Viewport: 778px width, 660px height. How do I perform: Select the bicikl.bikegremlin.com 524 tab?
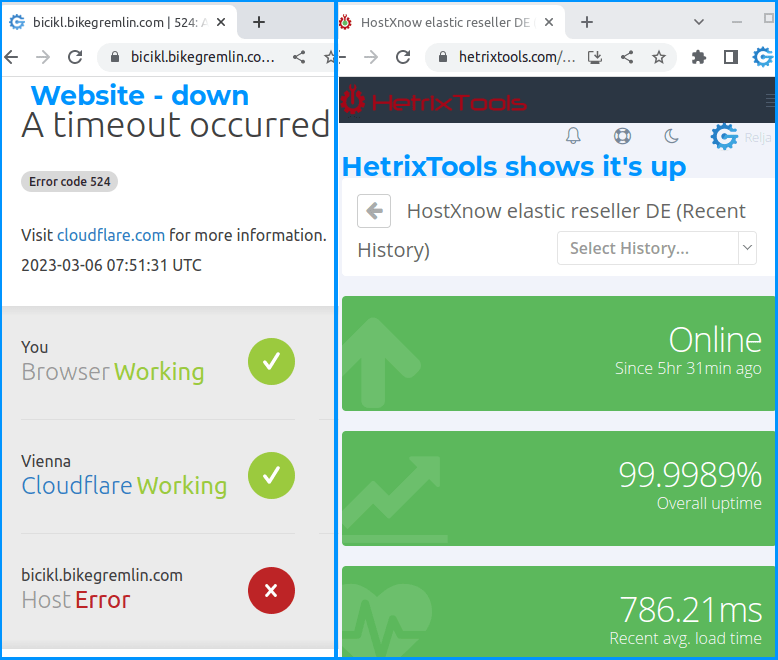(119, 22)
